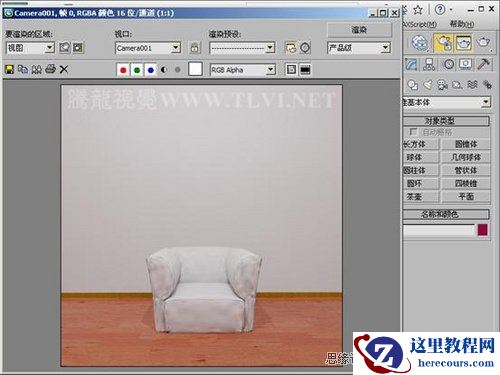
Task: Create a 球体 sphere primitive
Action: tap(421, 157)
